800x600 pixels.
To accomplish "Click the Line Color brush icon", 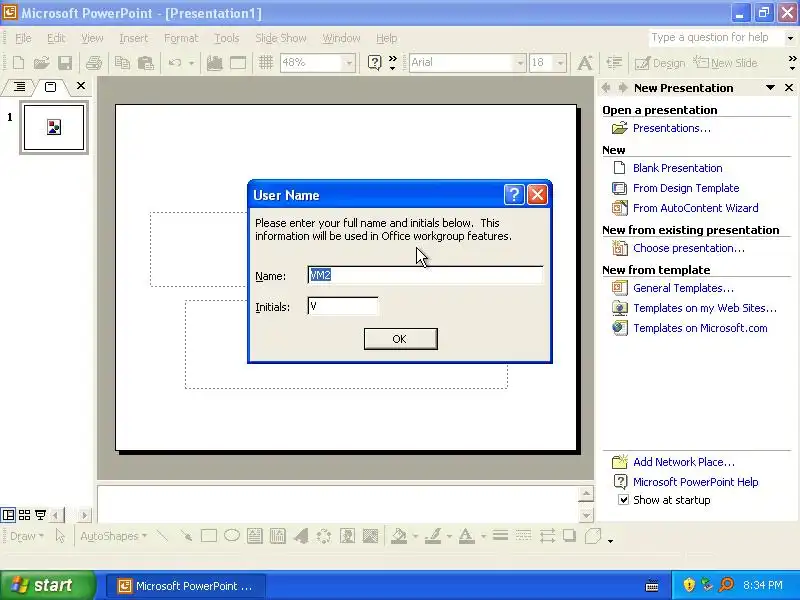I will [433, 536].
